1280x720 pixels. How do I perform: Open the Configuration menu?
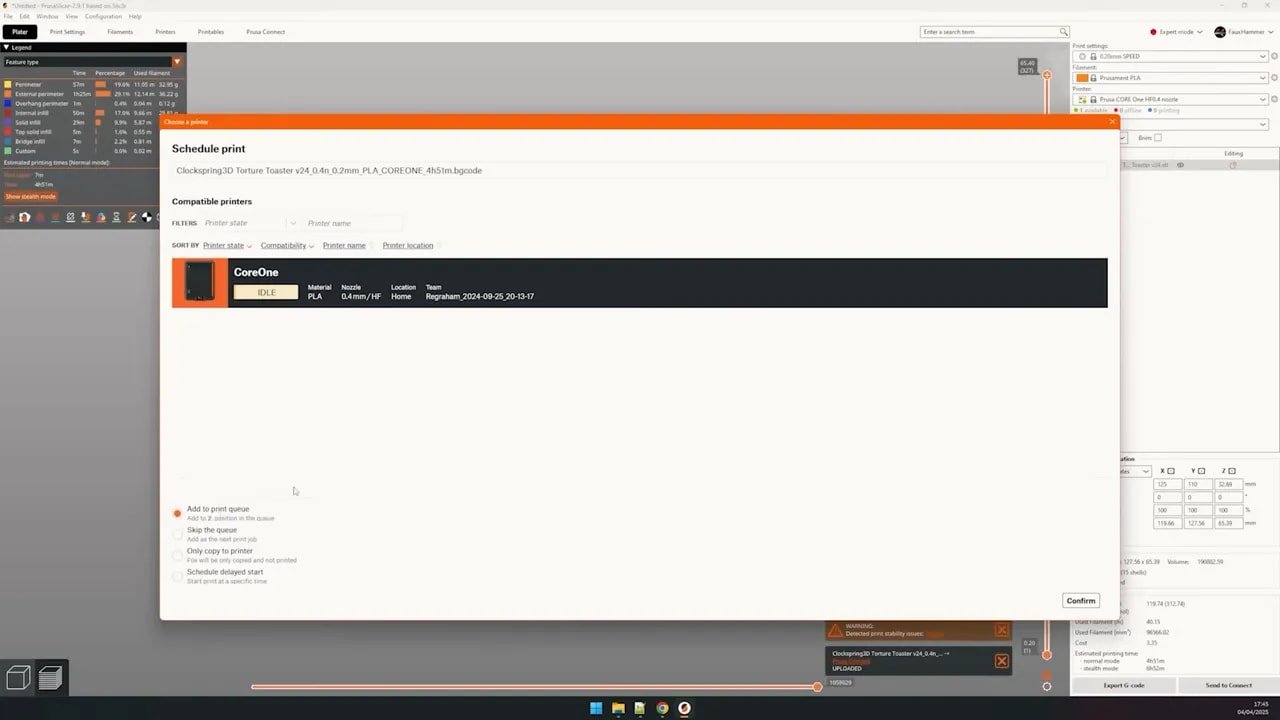pos(103,16)
